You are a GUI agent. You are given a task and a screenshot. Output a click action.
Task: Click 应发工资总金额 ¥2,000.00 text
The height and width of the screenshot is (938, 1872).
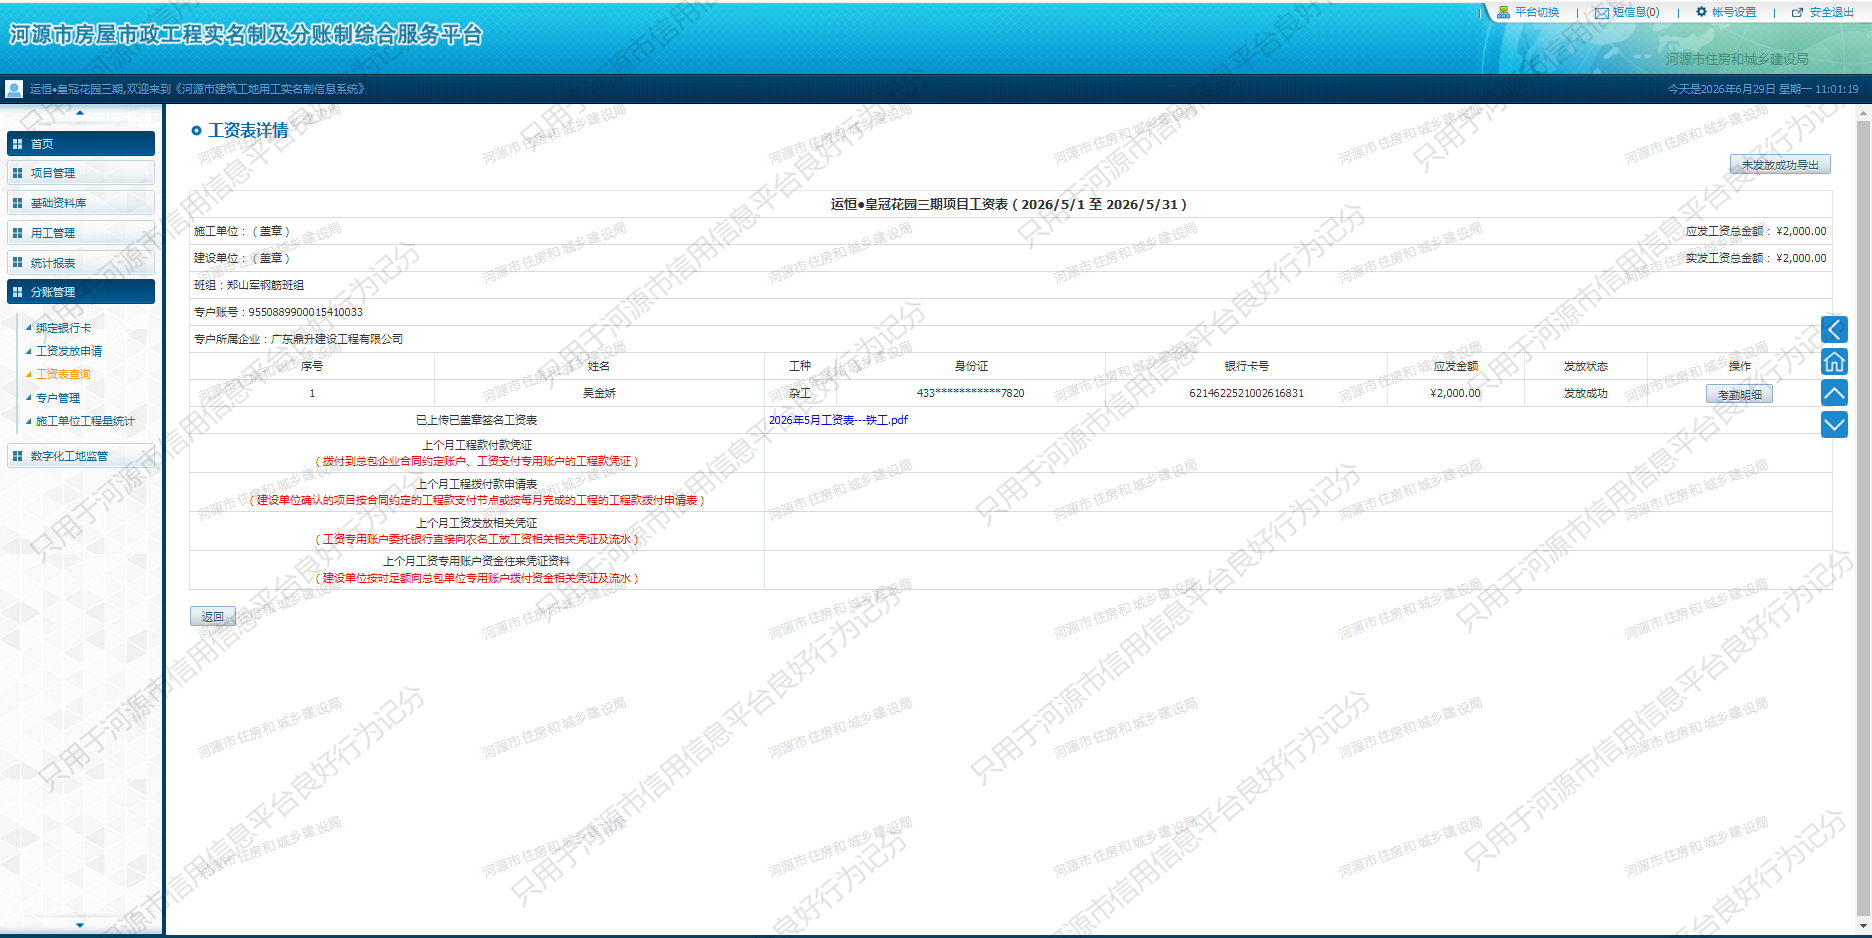coord(1756,231)
